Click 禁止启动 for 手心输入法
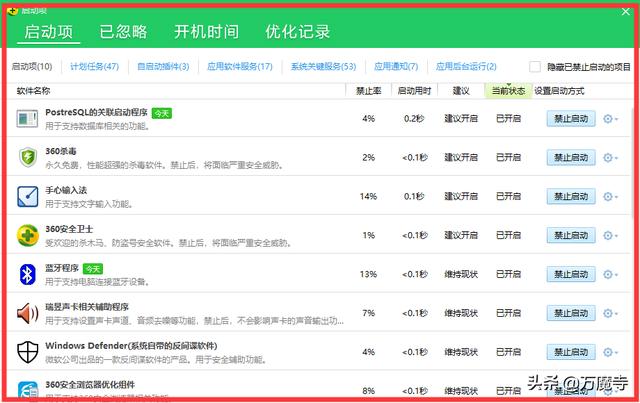This screenshot has height=403, width=640. tap(571, 197)
